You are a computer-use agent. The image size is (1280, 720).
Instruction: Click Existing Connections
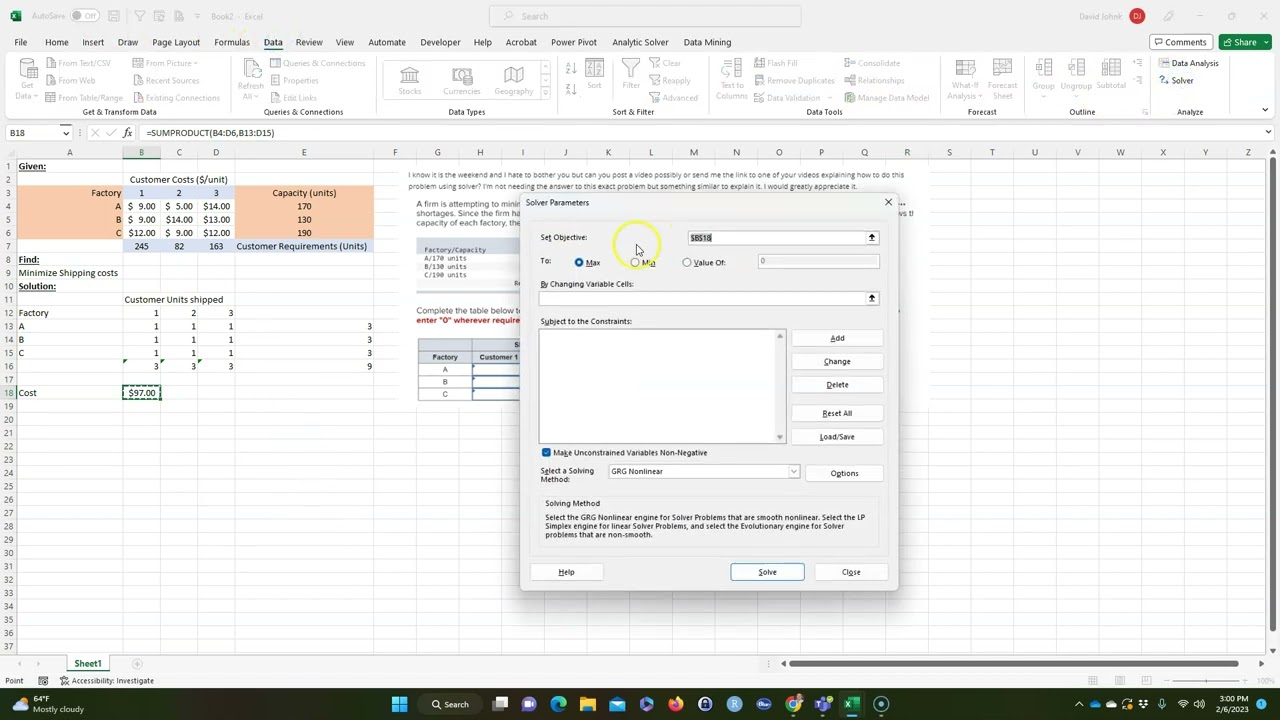tap(175, 97)
